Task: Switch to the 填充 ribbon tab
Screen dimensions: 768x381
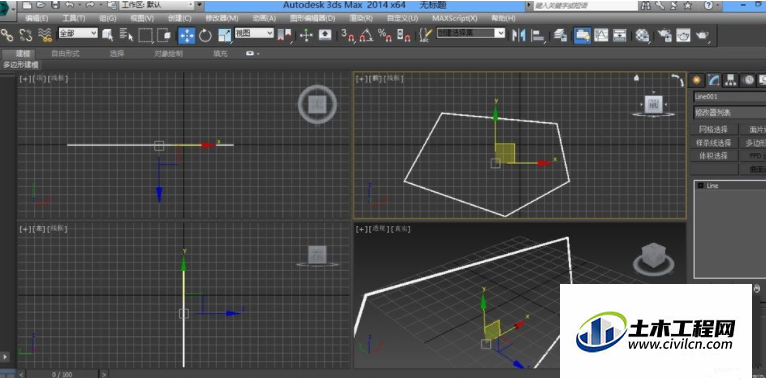Action: point(220,53)
